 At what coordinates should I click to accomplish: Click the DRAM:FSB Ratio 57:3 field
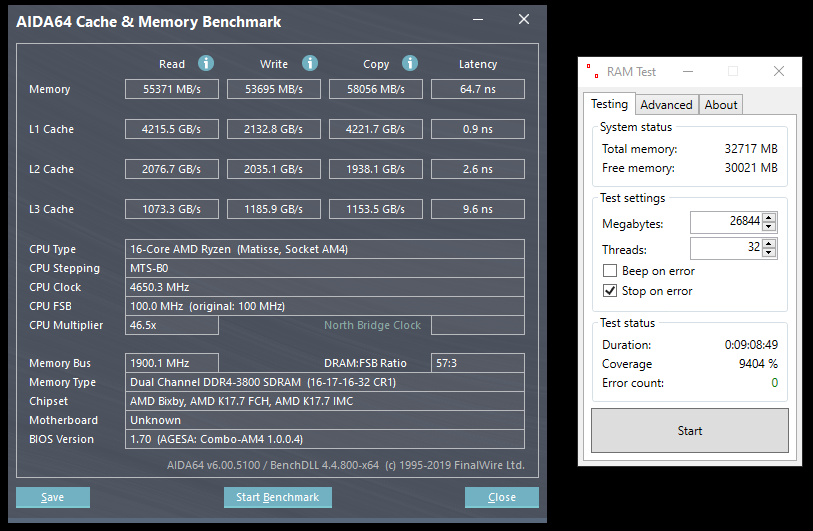click(478, 363)
